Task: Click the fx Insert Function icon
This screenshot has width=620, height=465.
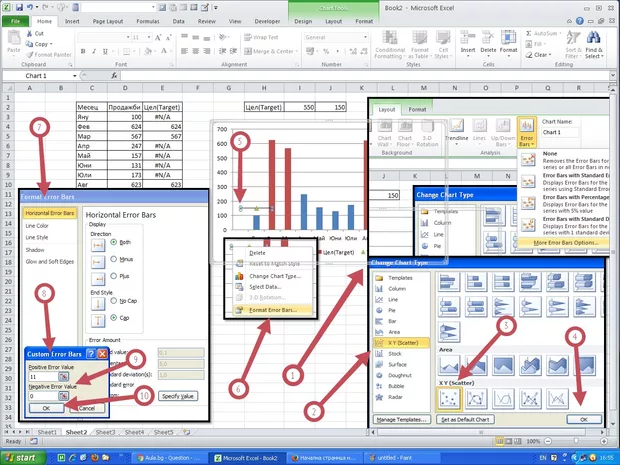Action: (x=114, y=76)
